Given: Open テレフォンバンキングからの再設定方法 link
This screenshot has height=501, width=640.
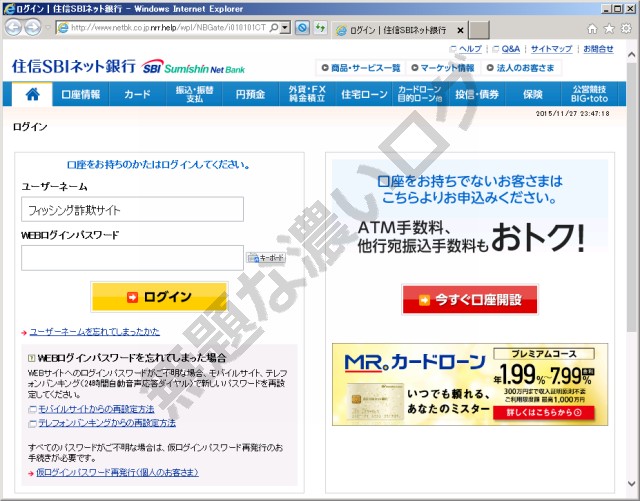Looking at the screenshot, I should [107, 423].
